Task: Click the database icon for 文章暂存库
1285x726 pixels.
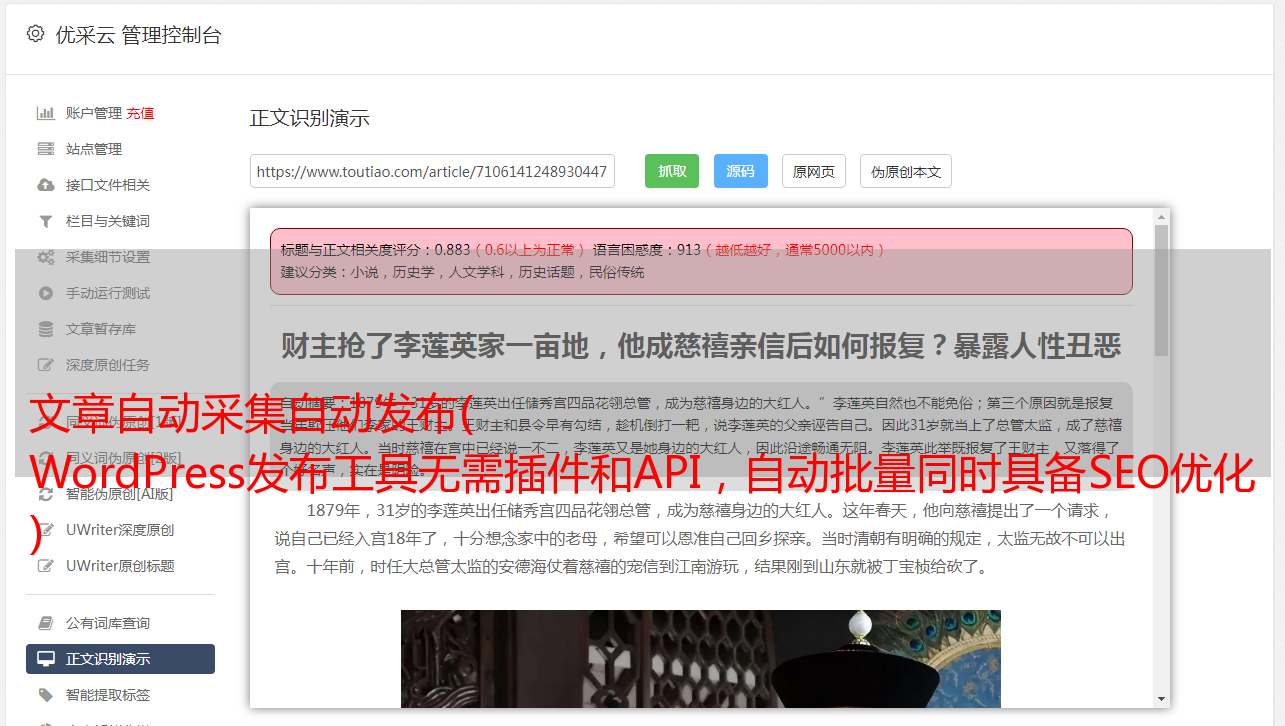Action: (x=45, y=329)
